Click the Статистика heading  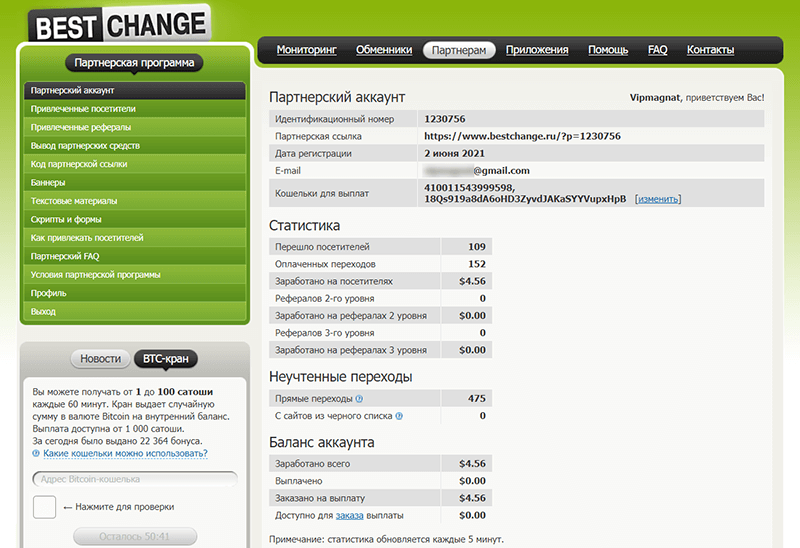(x=305, y=226)
